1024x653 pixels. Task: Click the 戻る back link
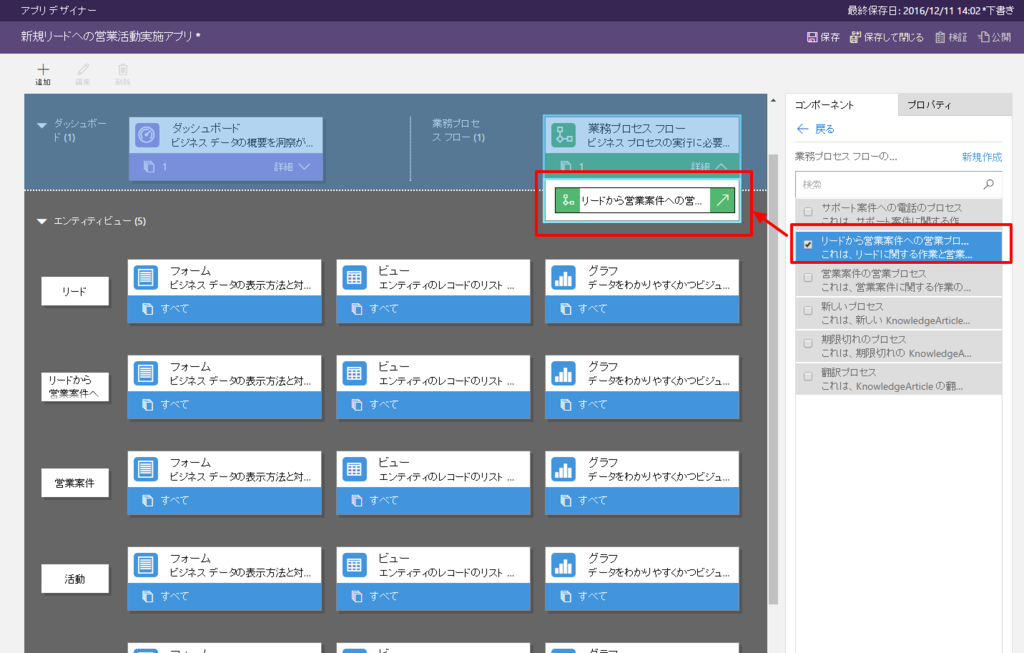point(824,129)
